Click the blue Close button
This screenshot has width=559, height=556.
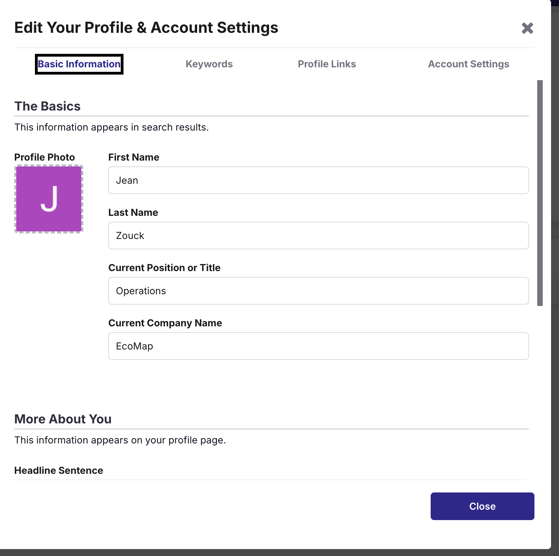(x=482, y=506)
